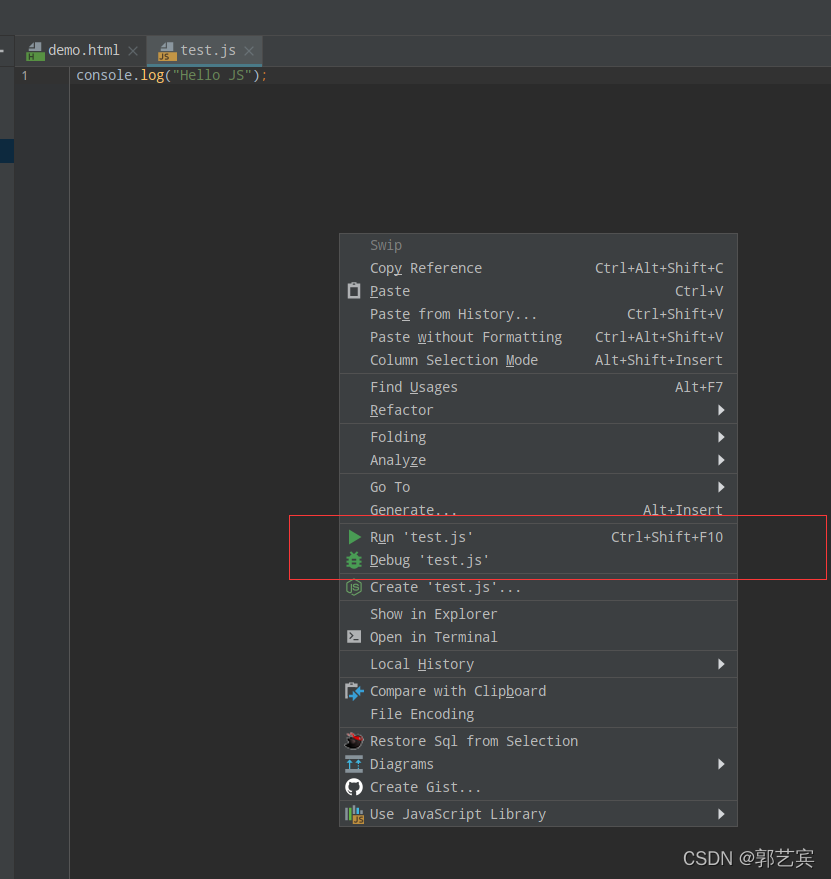831x879 pixels.
Task: Click the Compare with Clipboard icon
Action: point(354,691)
